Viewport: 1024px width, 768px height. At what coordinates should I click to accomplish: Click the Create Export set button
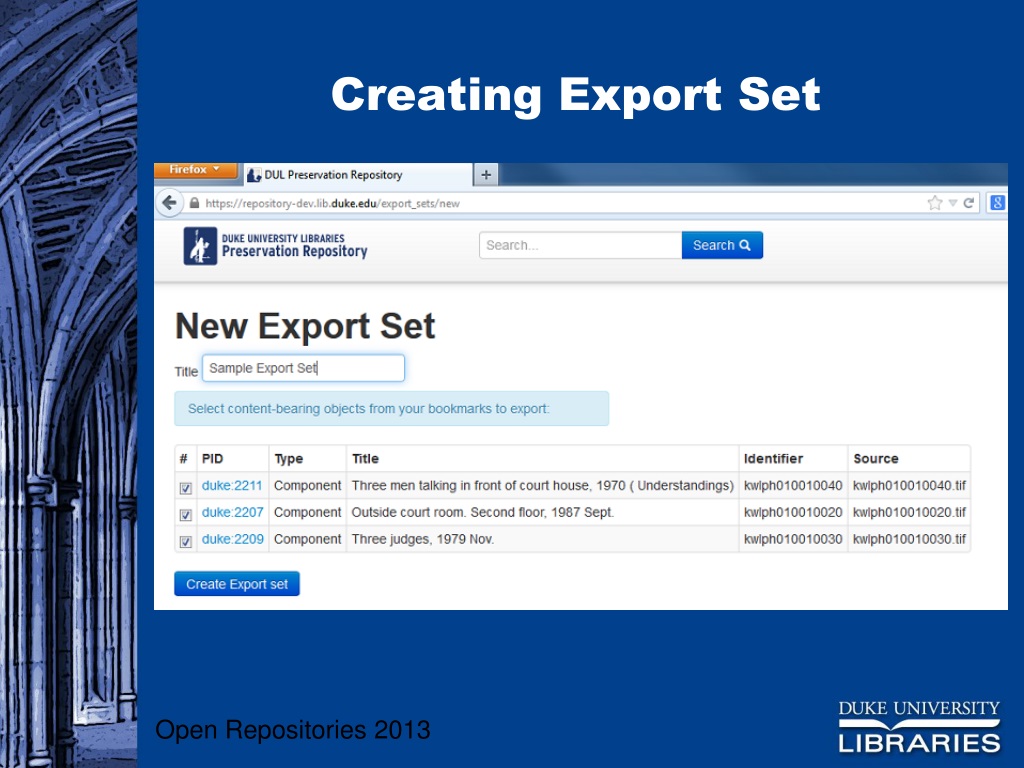point(237,584)
